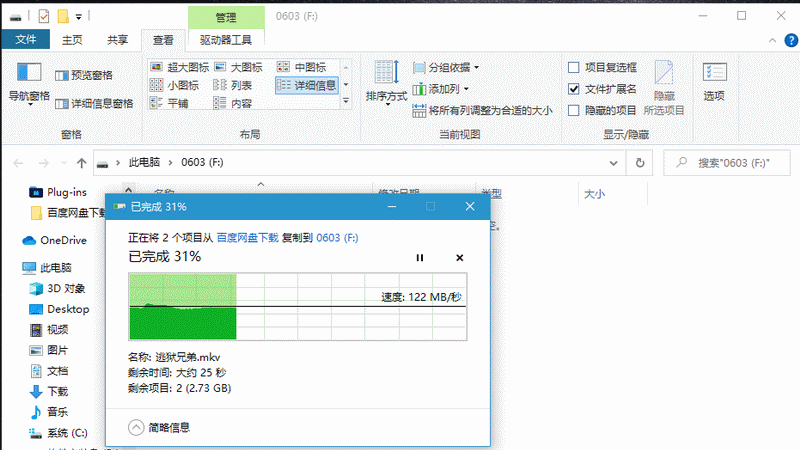
Task: Switch to the Home (主页) ribbon tab
Action: [72, 40]
